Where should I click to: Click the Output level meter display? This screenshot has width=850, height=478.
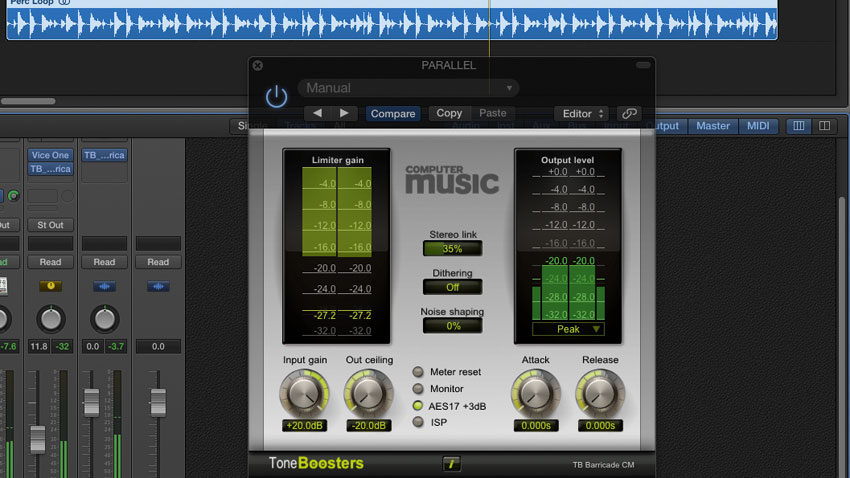[568, 246]
